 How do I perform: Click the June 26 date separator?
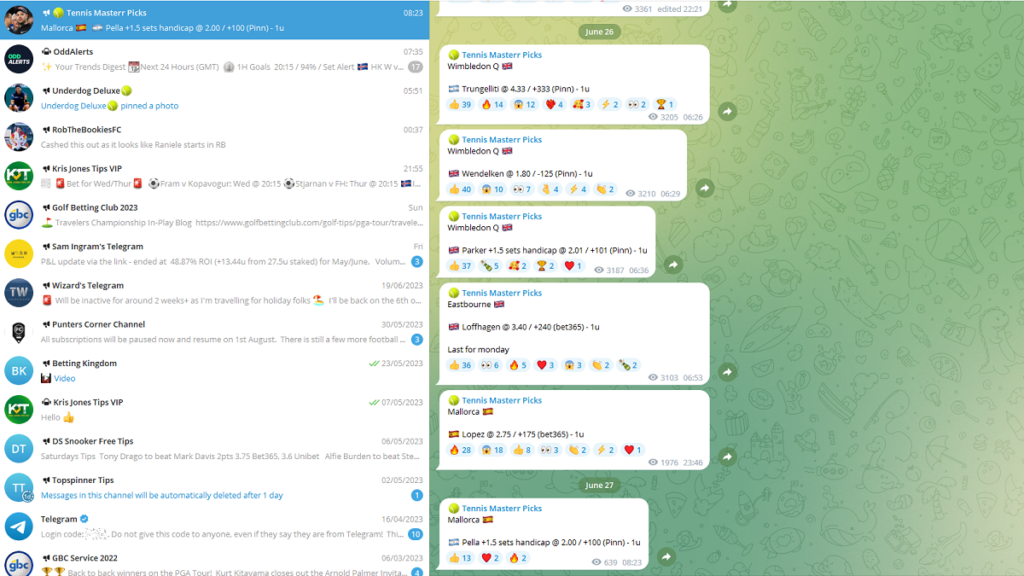click(x=599, y=32)
